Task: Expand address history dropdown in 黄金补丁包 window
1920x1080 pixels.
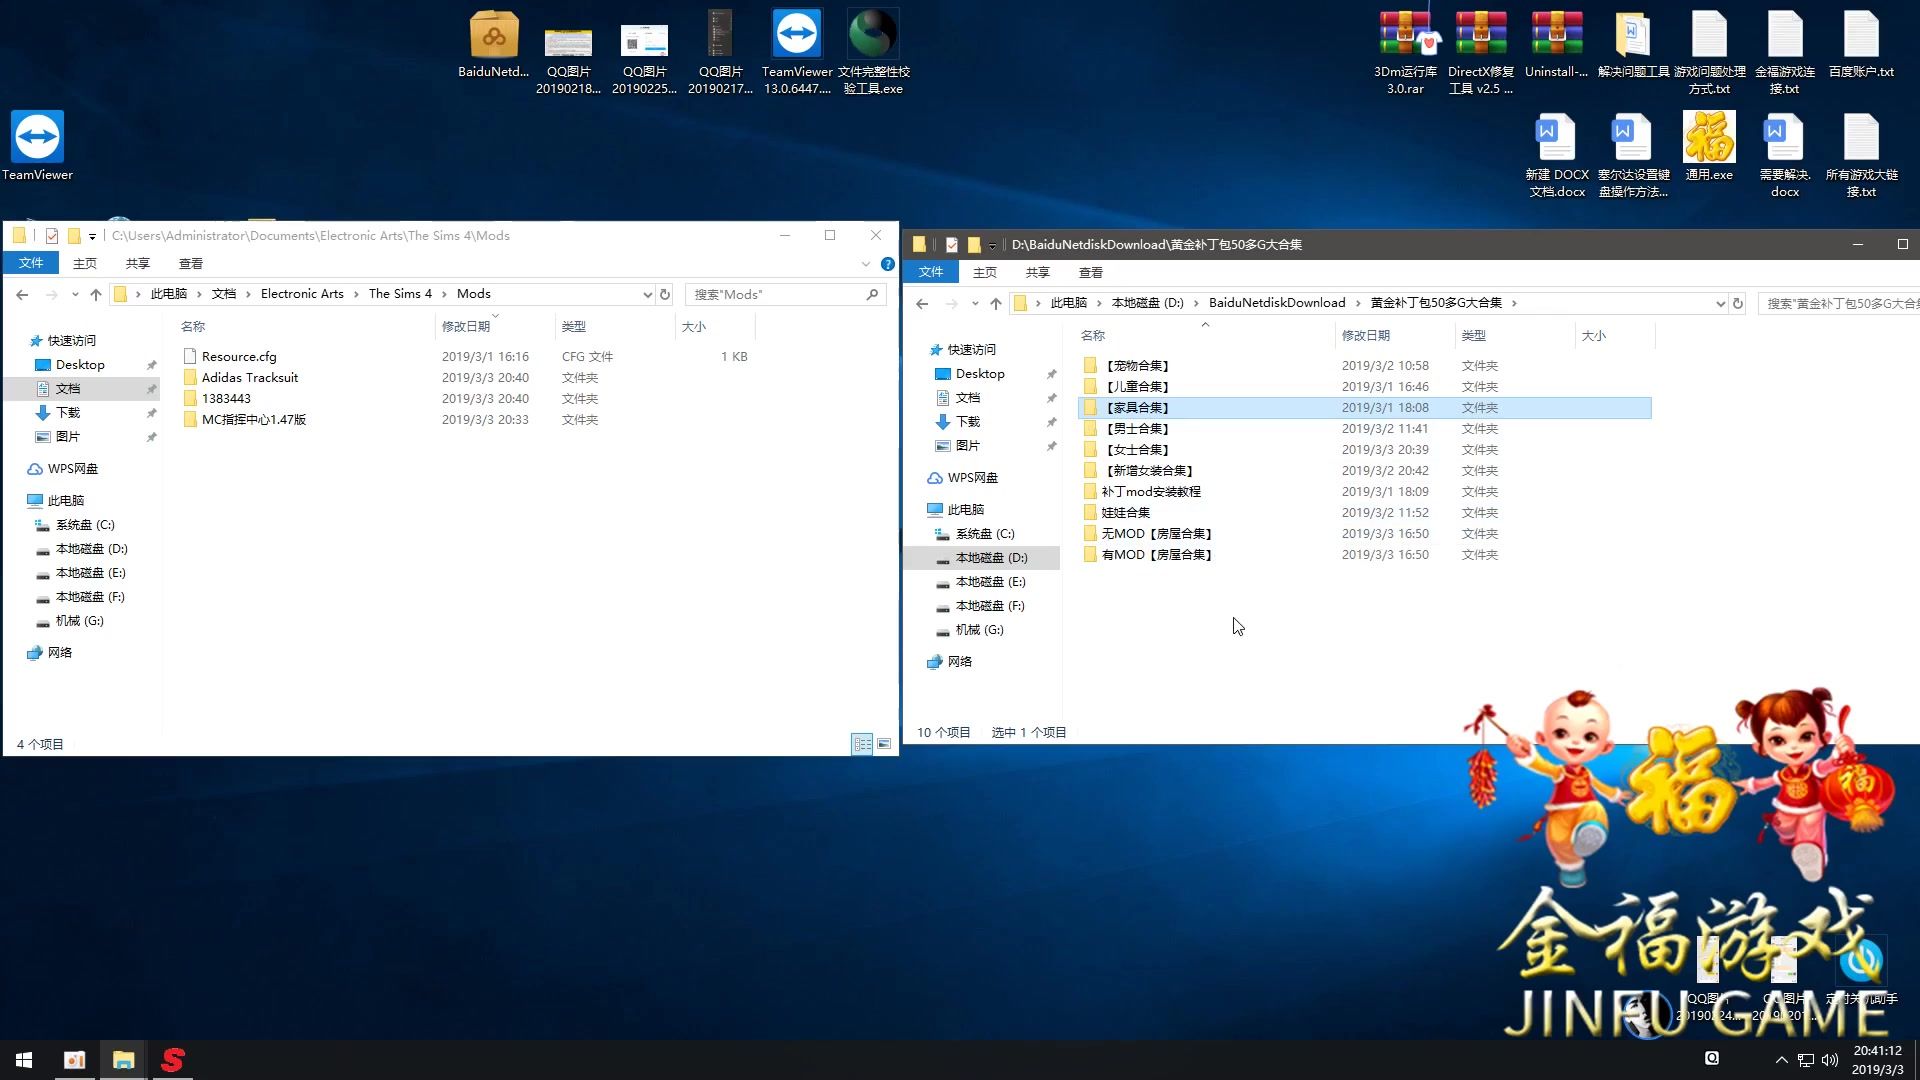Action: [x=1720, y=303]
